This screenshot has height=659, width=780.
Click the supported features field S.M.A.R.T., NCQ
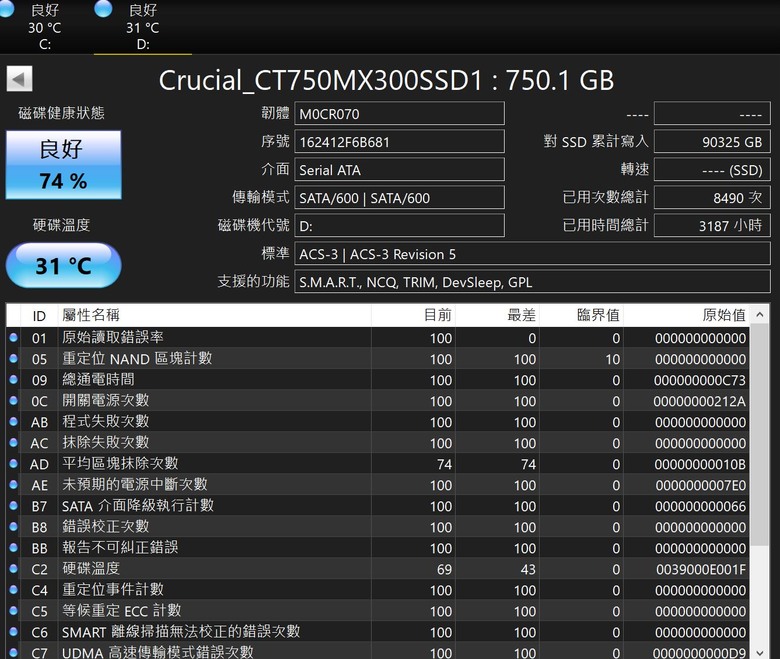point(532,282)
